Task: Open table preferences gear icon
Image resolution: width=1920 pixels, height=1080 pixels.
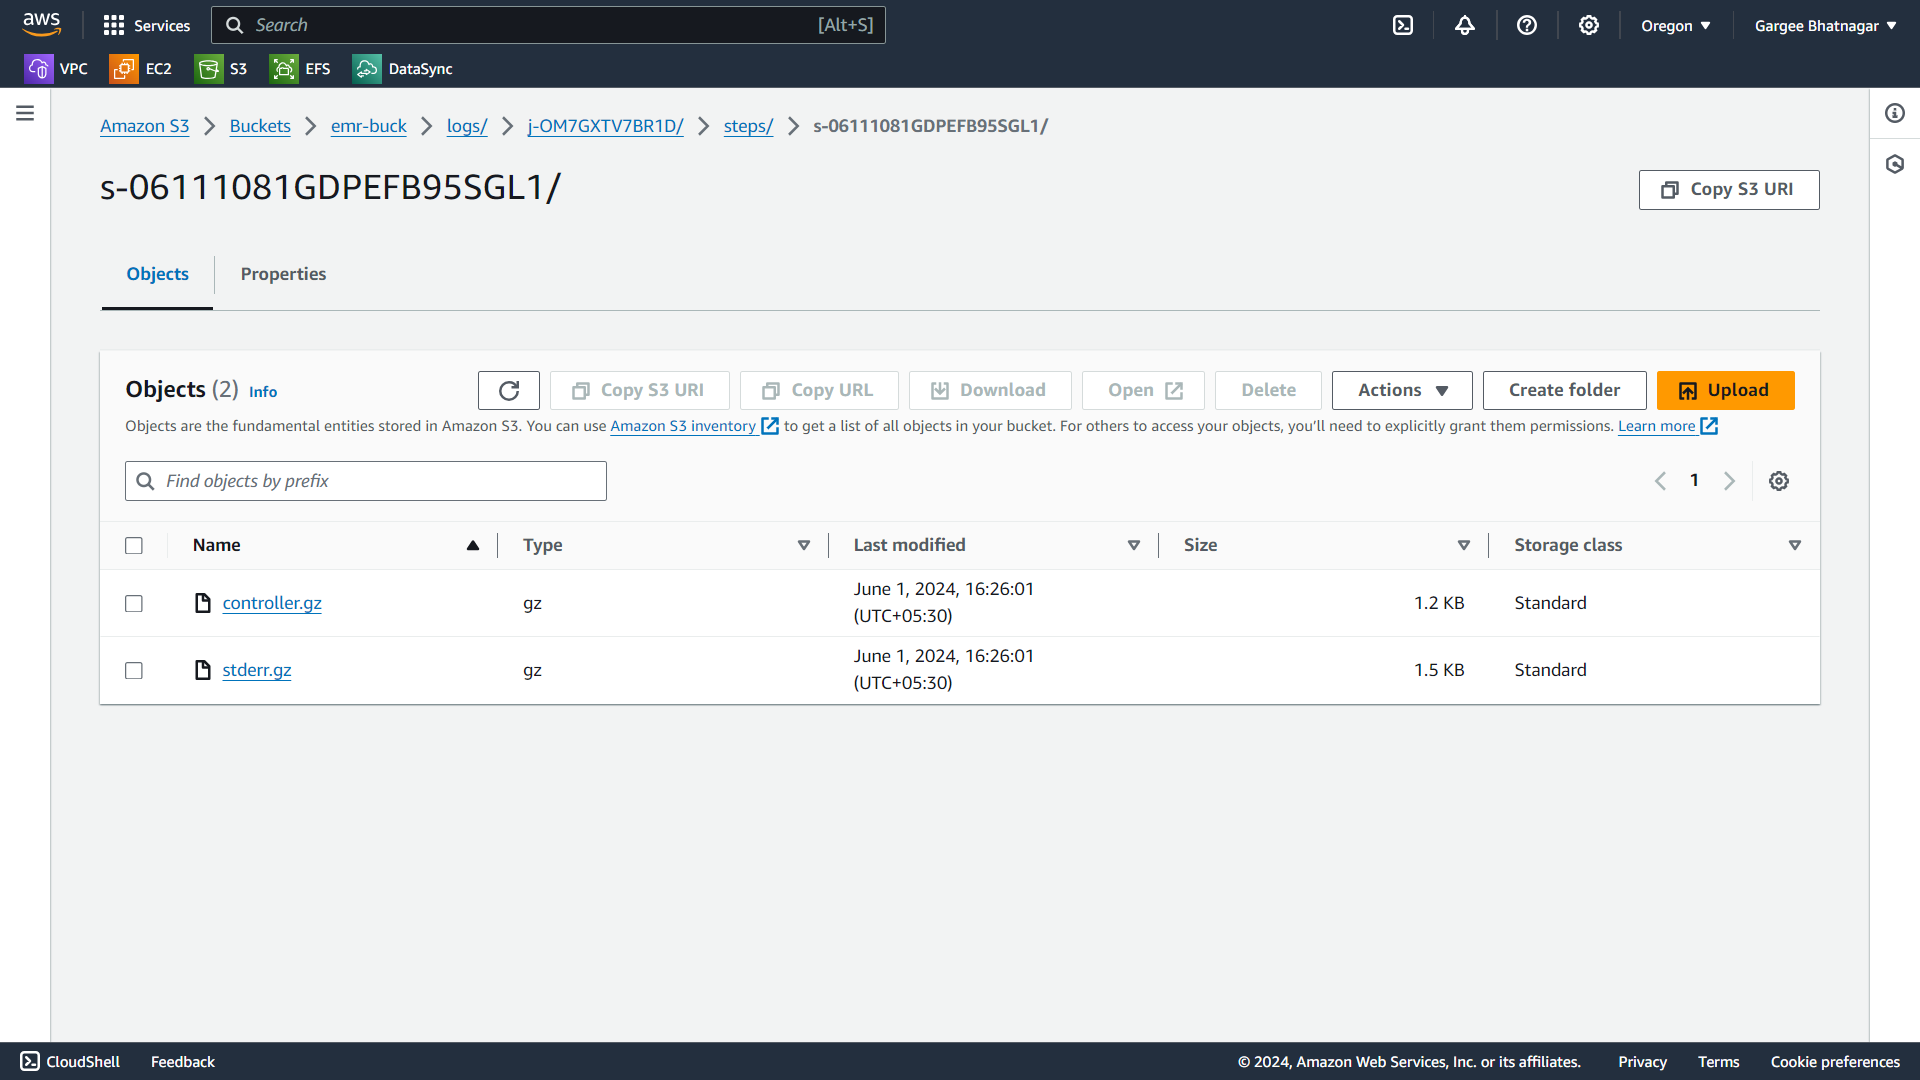Action: click(1779, 481)
